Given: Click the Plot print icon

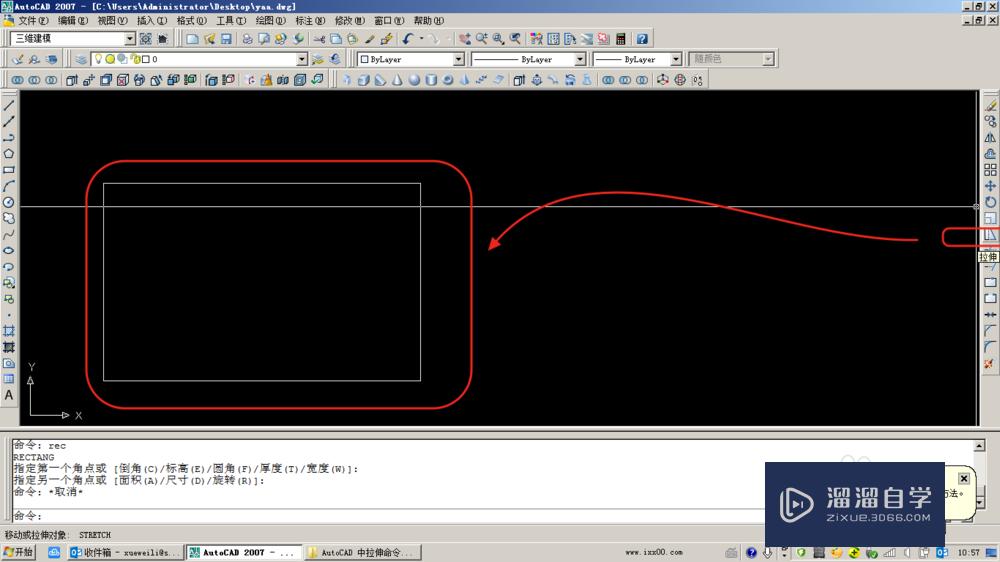Looking at the screenshot, I should pos(247,39).
